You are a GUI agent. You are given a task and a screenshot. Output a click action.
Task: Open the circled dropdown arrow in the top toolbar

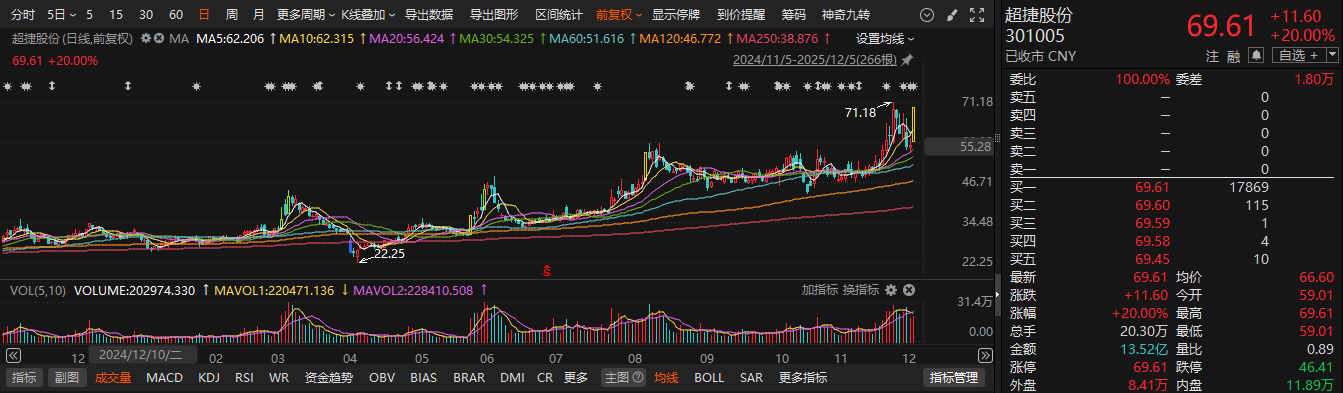point(928,15)
